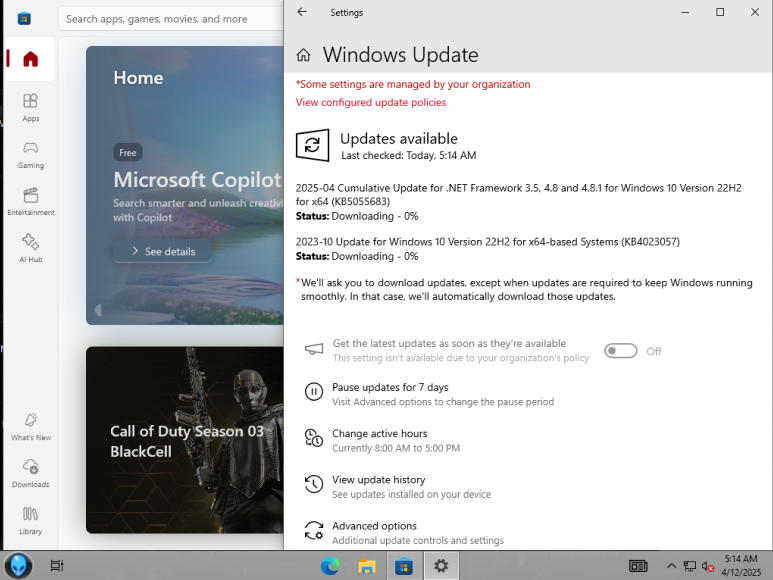
Task: Click the Windows Update page heading
Action: point(400,55)
